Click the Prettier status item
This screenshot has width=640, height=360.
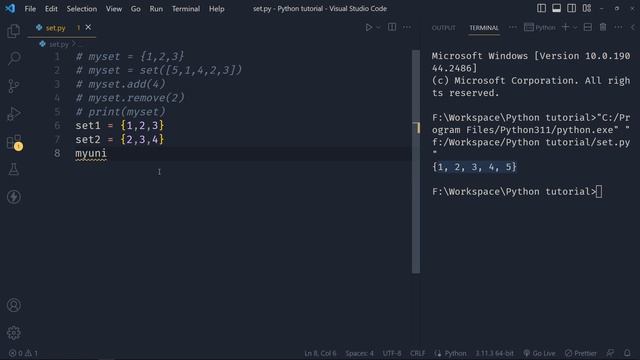pyautogui.click(x=580, y=353)
